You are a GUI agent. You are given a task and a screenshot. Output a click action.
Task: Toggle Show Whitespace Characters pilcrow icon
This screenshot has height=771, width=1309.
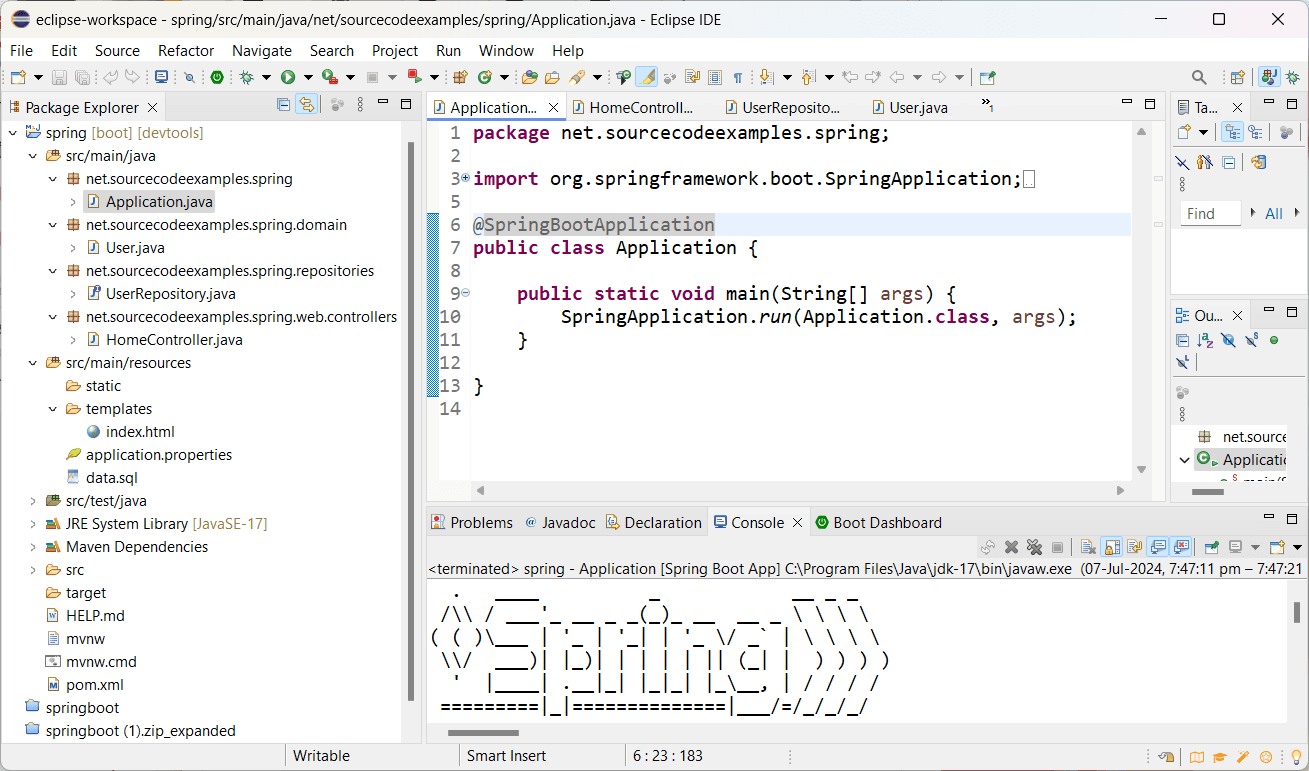click(738, 77)
